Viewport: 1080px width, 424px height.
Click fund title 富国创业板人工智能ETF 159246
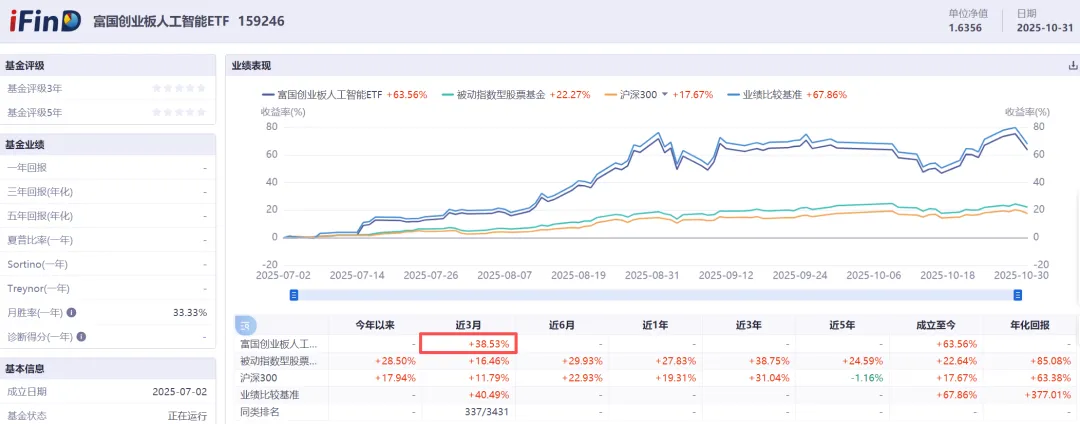pyautogui.click(x=189, y=21)
